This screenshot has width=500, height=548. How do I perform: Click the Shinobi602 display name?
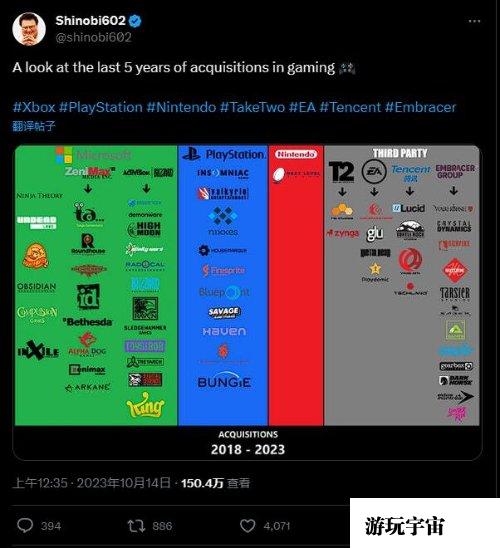[x=90, y=21]
